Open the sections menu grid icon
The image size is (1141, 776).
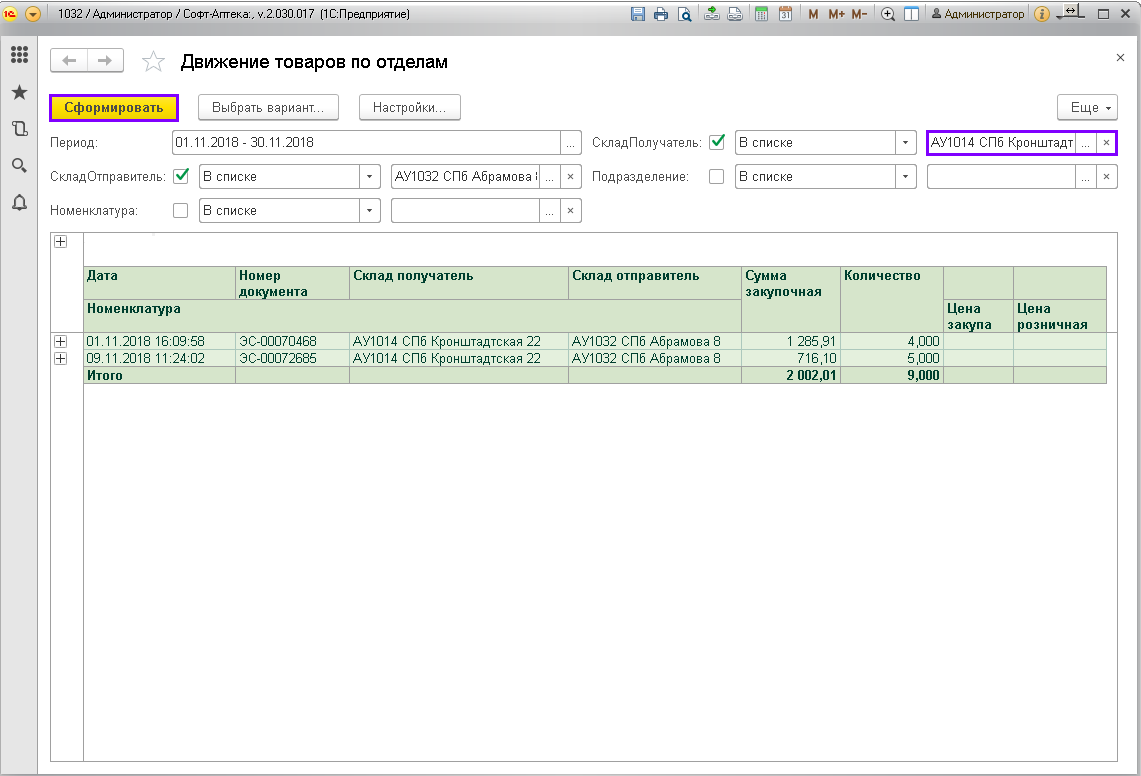coord(19,56)
